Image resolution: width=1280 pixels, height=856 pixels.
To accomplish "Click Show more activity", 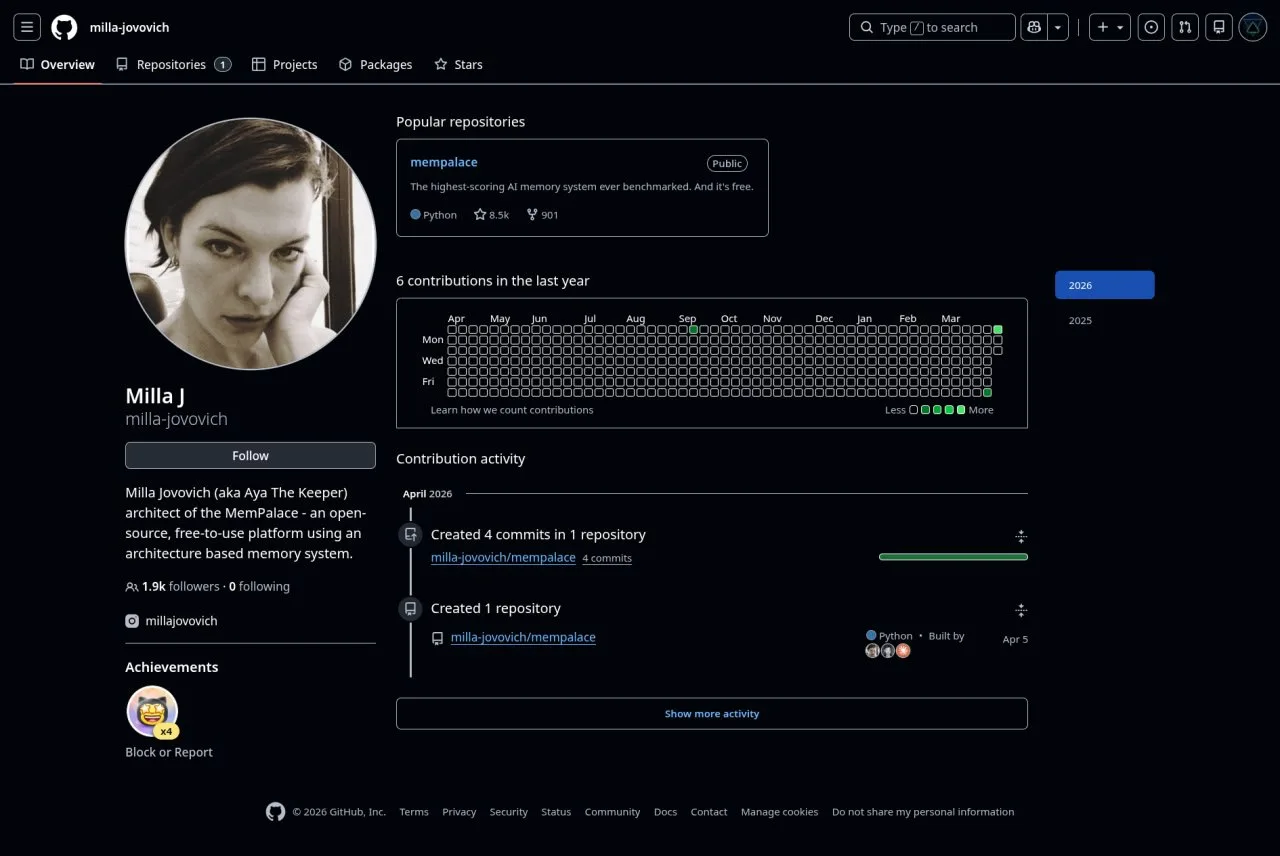I will point(712,714).
